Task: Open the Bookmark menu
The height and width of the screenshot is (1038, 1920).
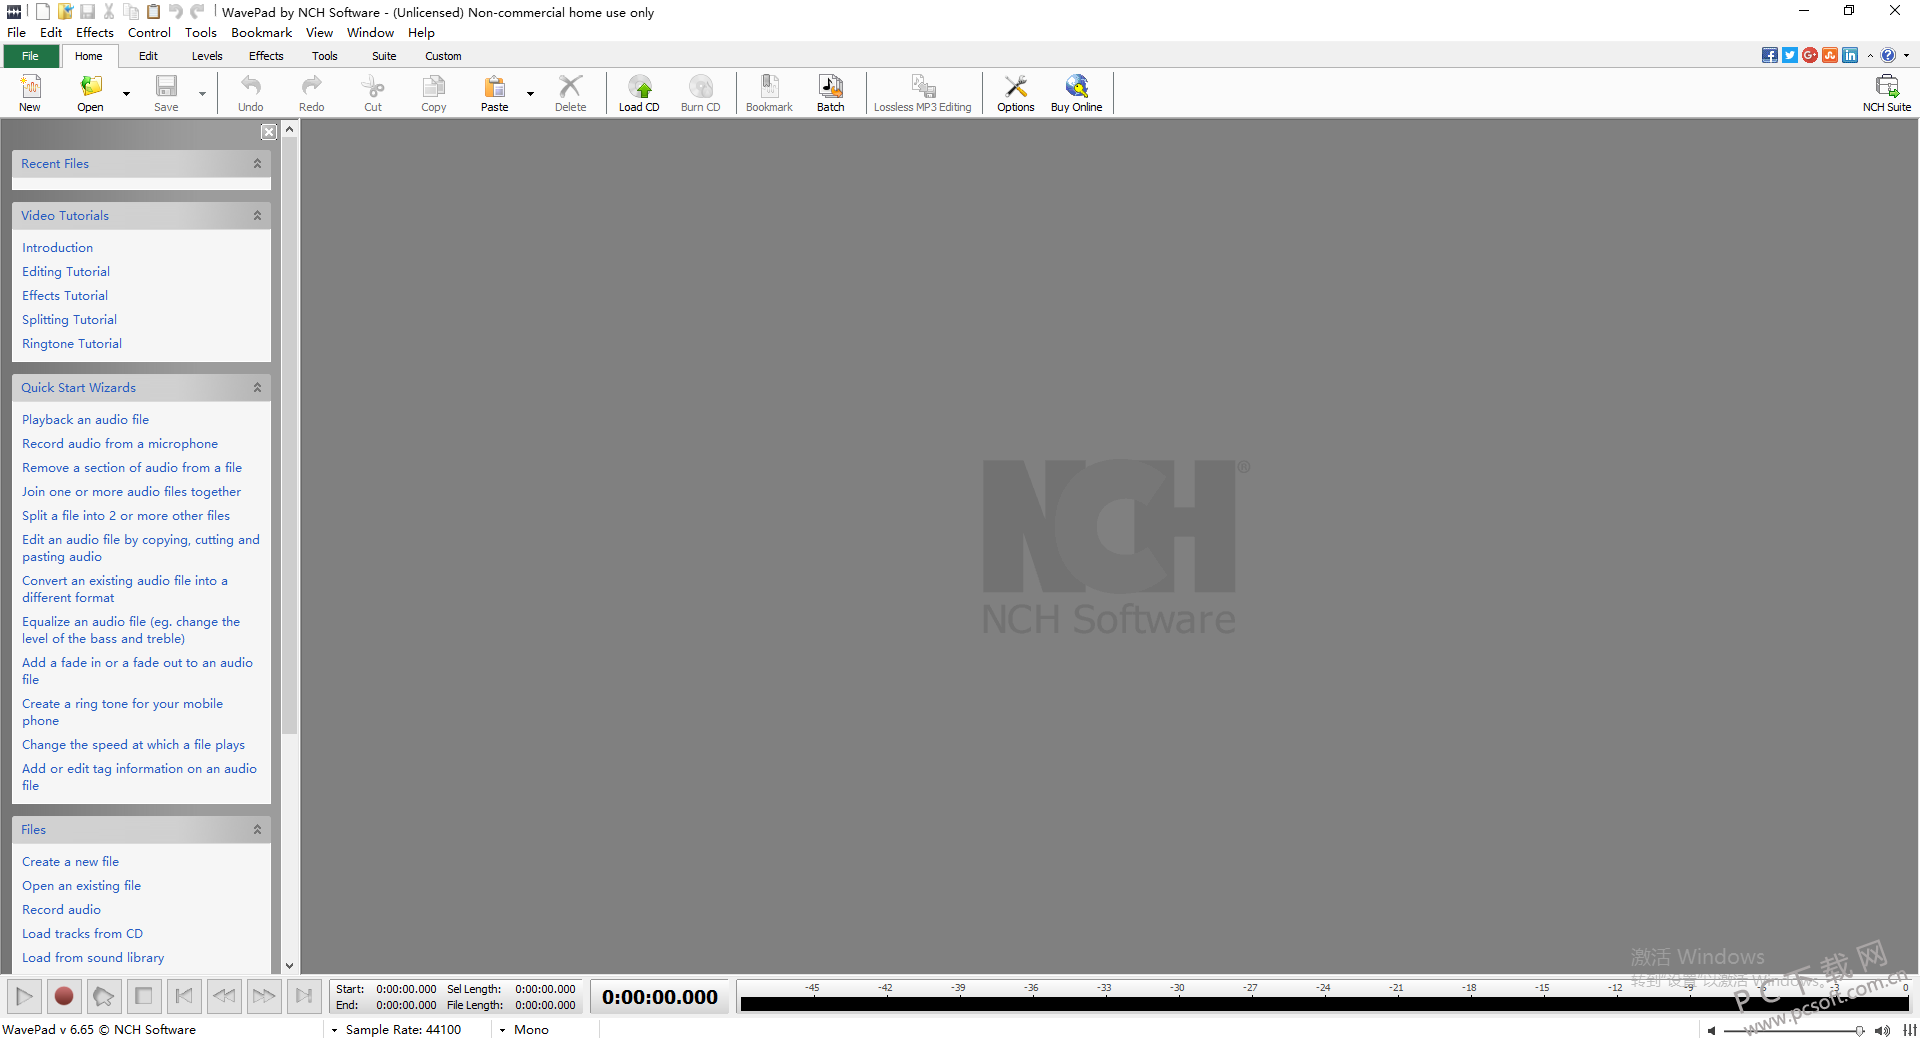Action: point(261,33)
